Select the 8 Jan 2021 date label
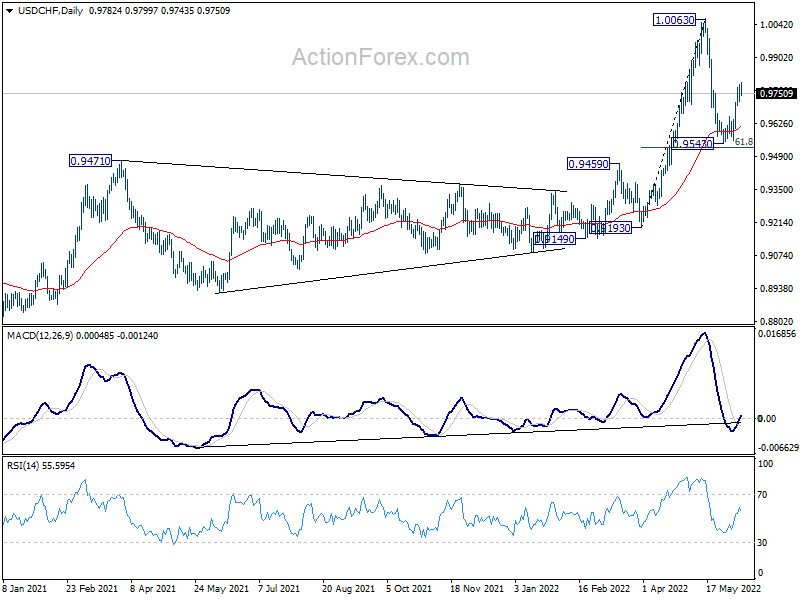 [24, 588]
